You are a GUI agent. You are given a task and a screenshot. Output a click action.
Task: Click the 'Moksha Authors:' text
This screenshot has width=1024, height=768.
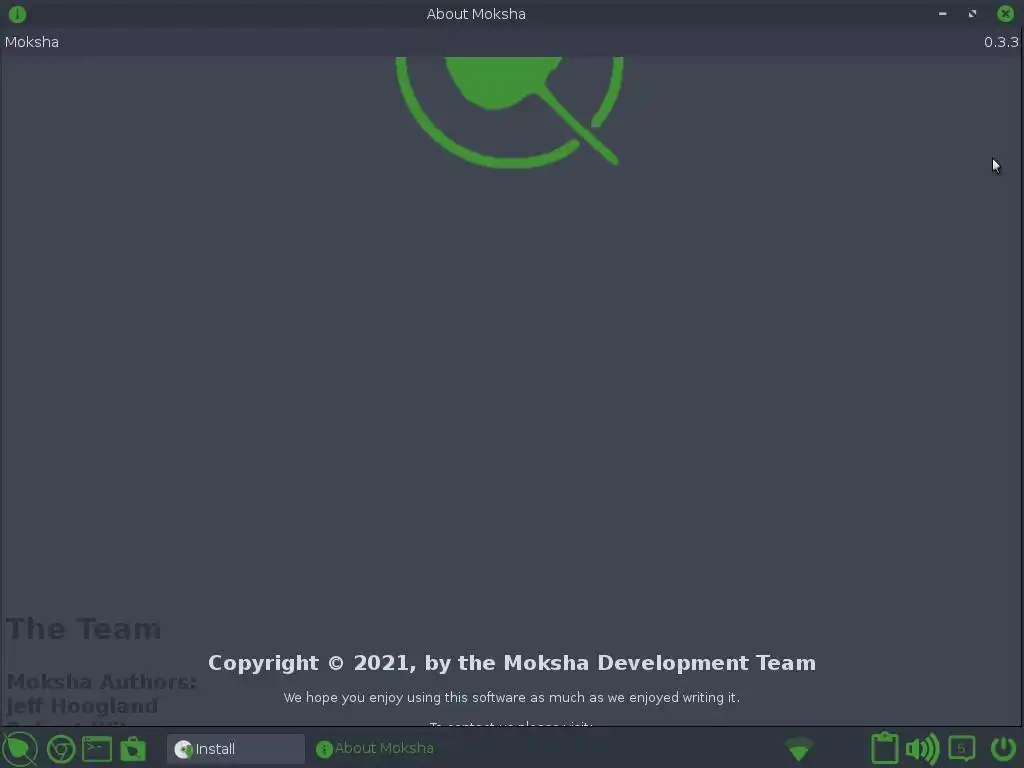[x=101, y=682]
